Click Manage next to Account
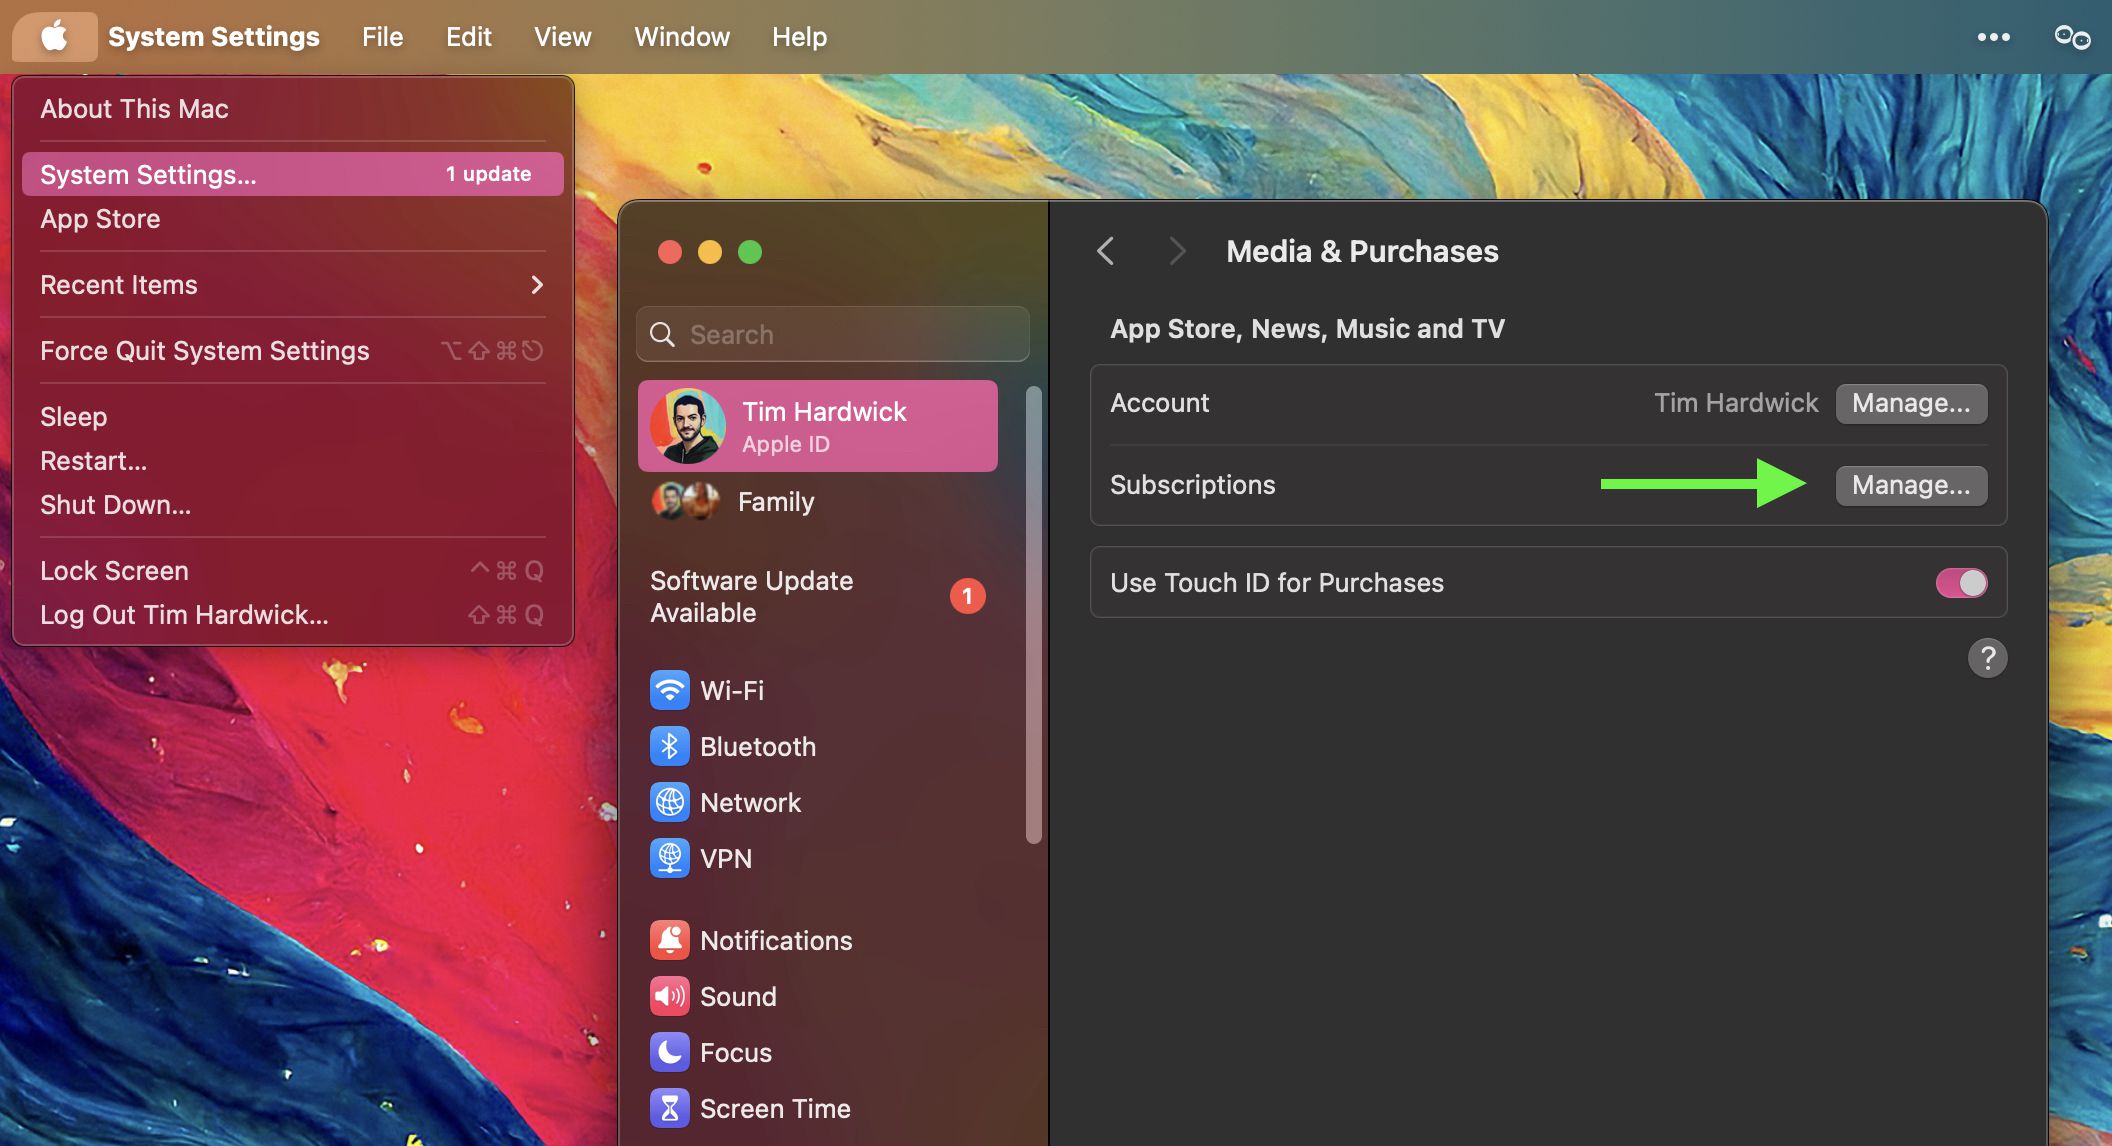 (x=1911, y=403)
